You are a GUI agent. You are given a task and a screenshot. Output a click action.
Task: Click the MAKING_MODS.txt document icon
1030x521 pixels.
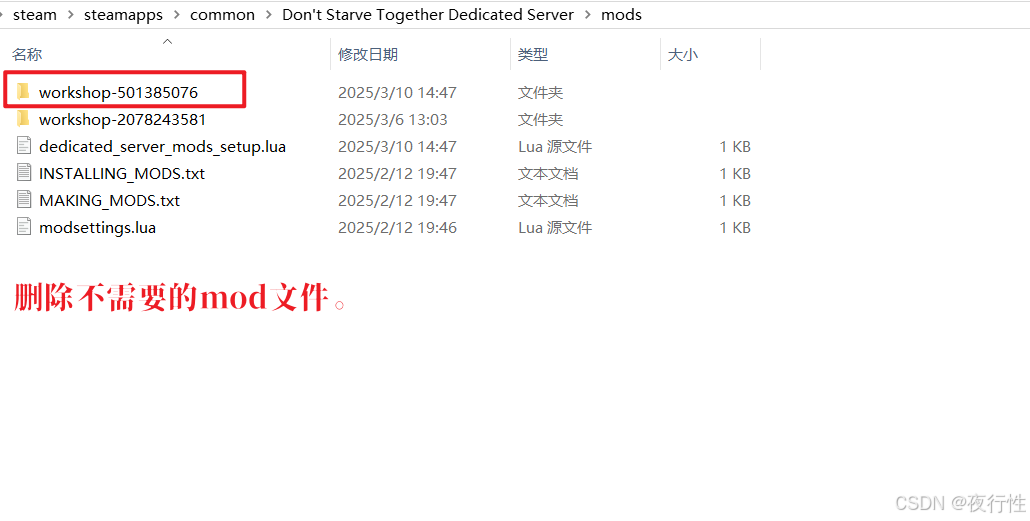24,200
